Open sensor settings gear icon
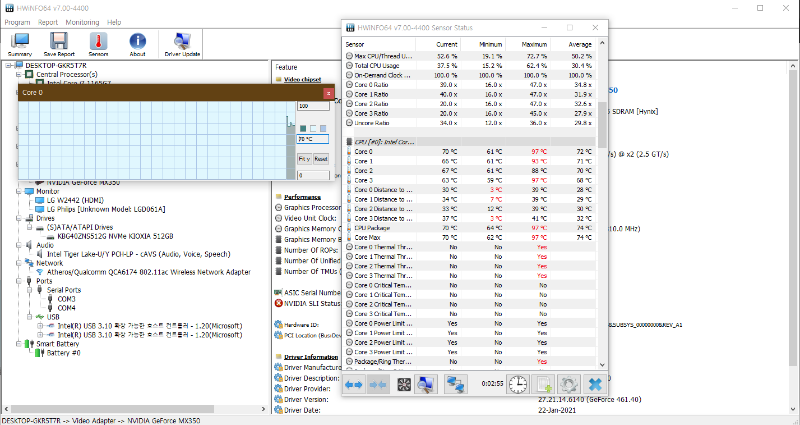The height and width of the screenshot is (425, 800). click(569, 384)
